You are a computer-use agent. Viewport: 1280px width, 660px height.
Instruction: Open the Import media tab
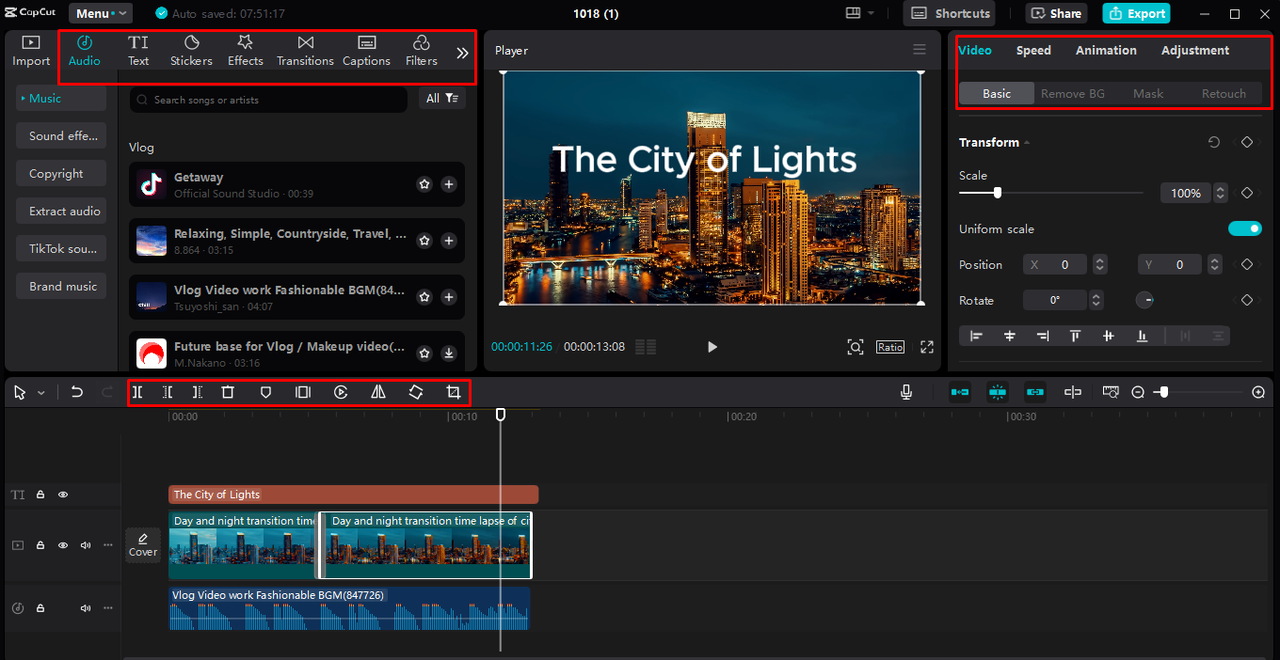(x=31, y=51)
